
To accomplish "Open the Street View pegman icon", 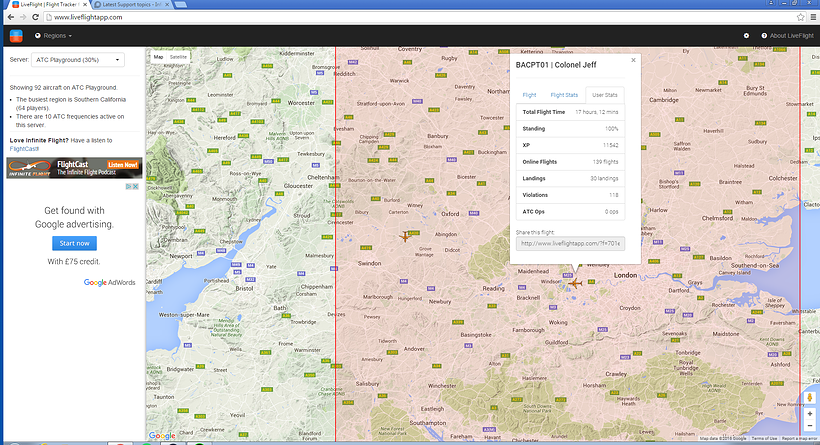I will click(x=810, y=397).
